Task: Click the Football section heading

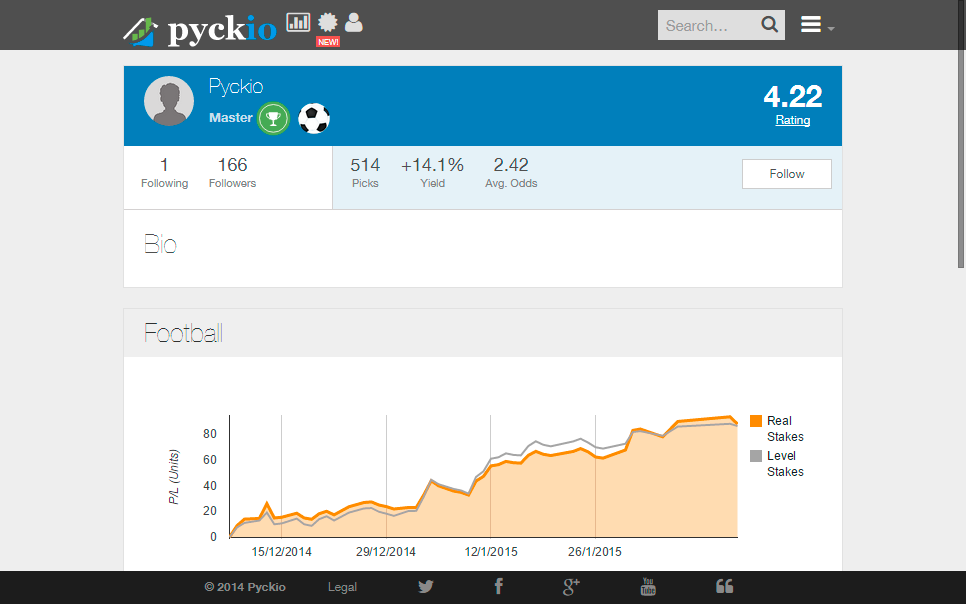Action: click(x=184, y=333)
